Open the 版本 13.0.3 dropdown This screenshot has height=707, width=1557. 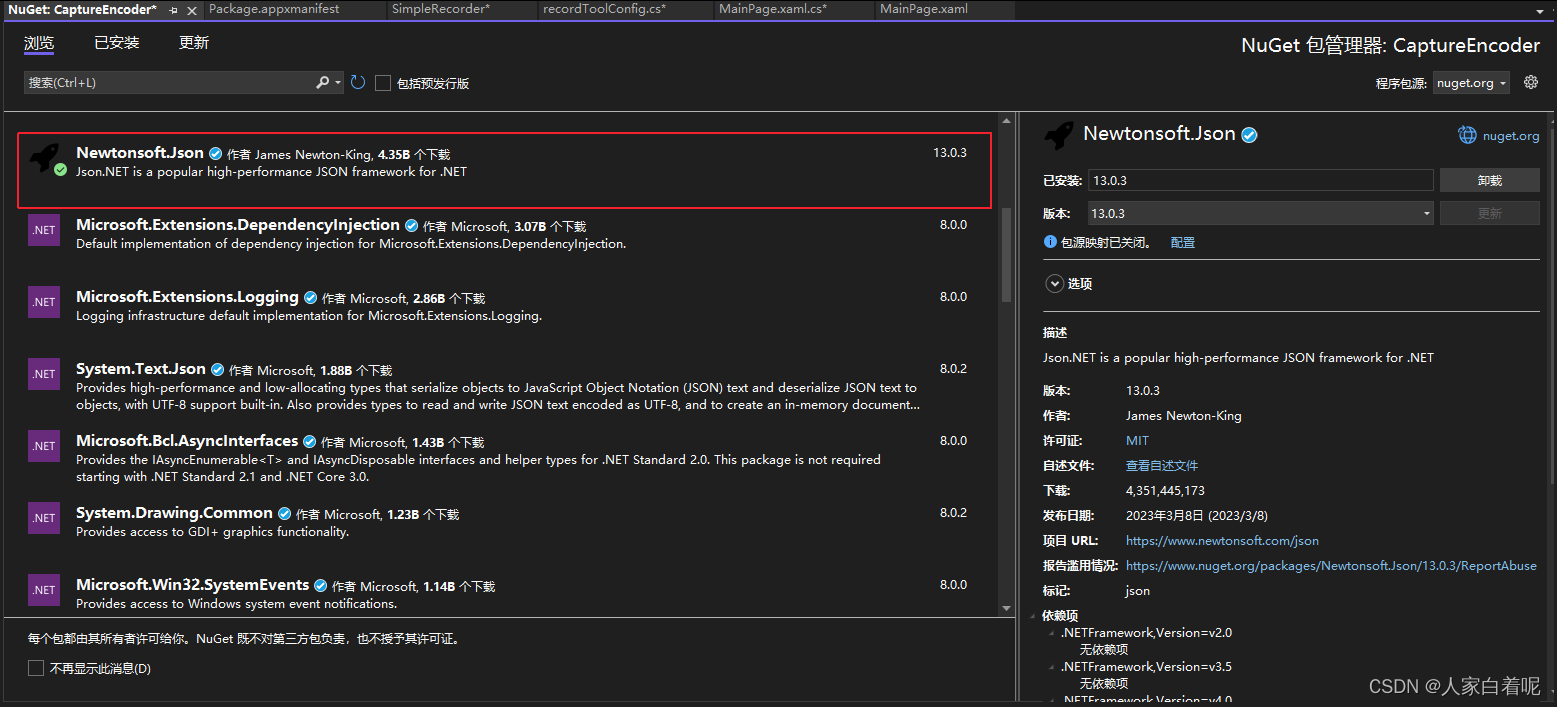tap(1261, 213)
